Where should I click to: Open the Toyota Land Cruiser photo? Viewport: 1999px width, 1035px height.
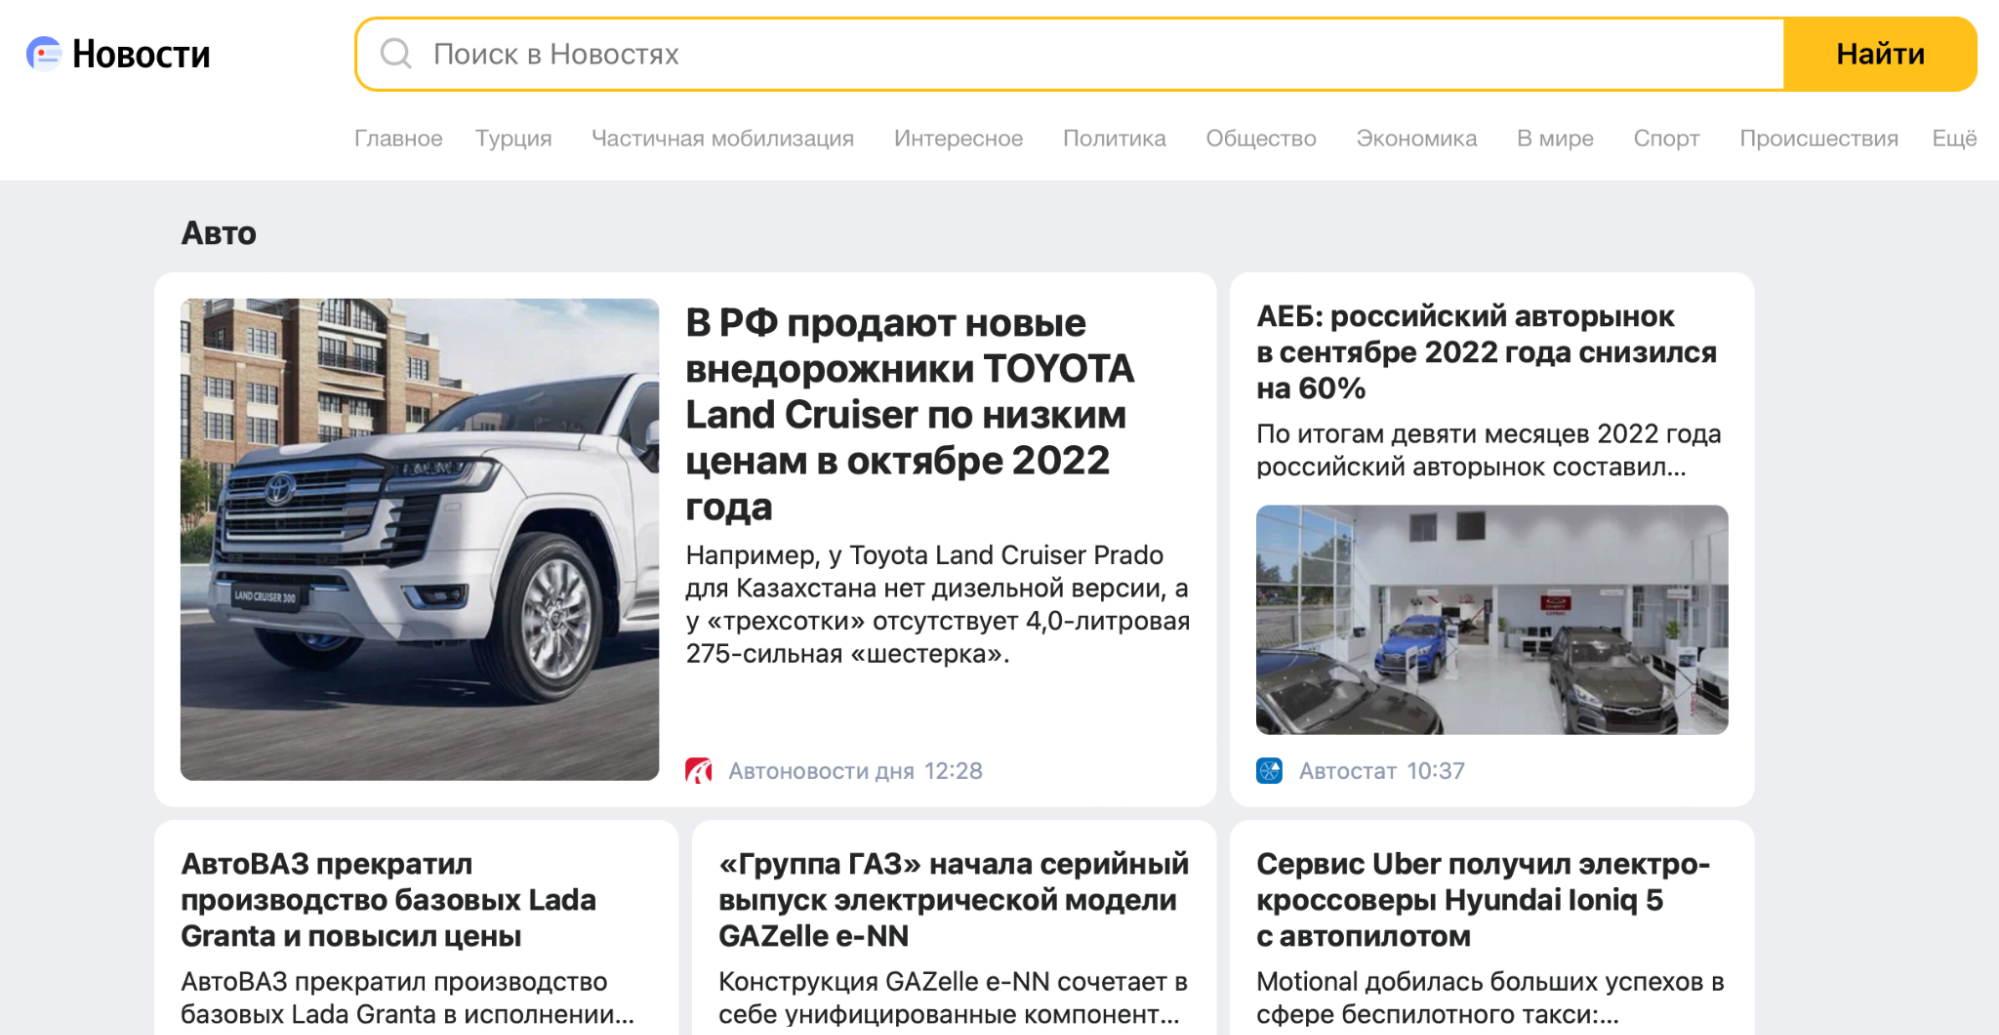point(420,539)
